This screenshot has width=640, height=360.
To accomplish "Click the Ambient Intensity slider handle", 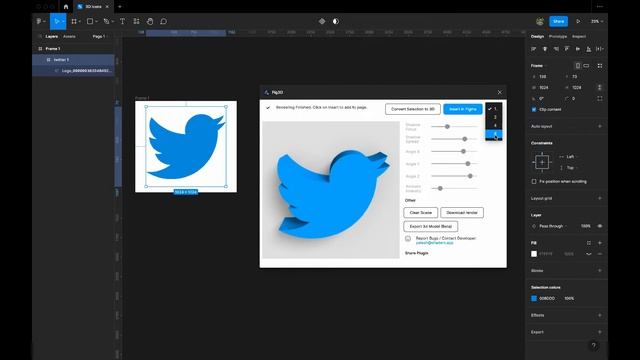I will pos(440,189).
